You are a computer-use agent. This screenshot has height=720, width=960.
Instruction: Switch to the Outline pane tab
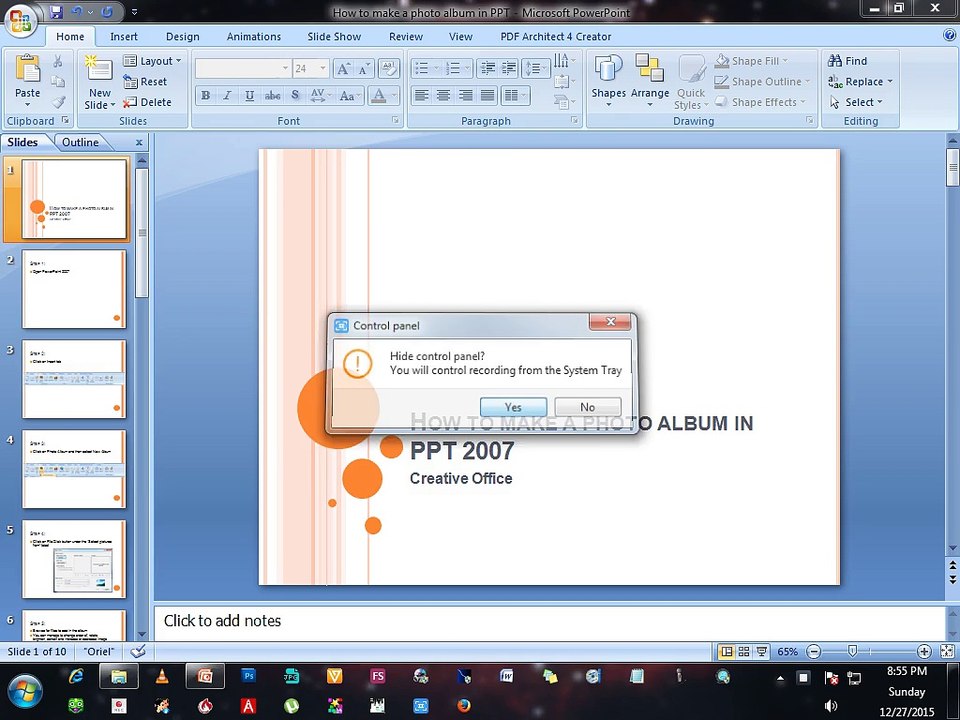80,142
